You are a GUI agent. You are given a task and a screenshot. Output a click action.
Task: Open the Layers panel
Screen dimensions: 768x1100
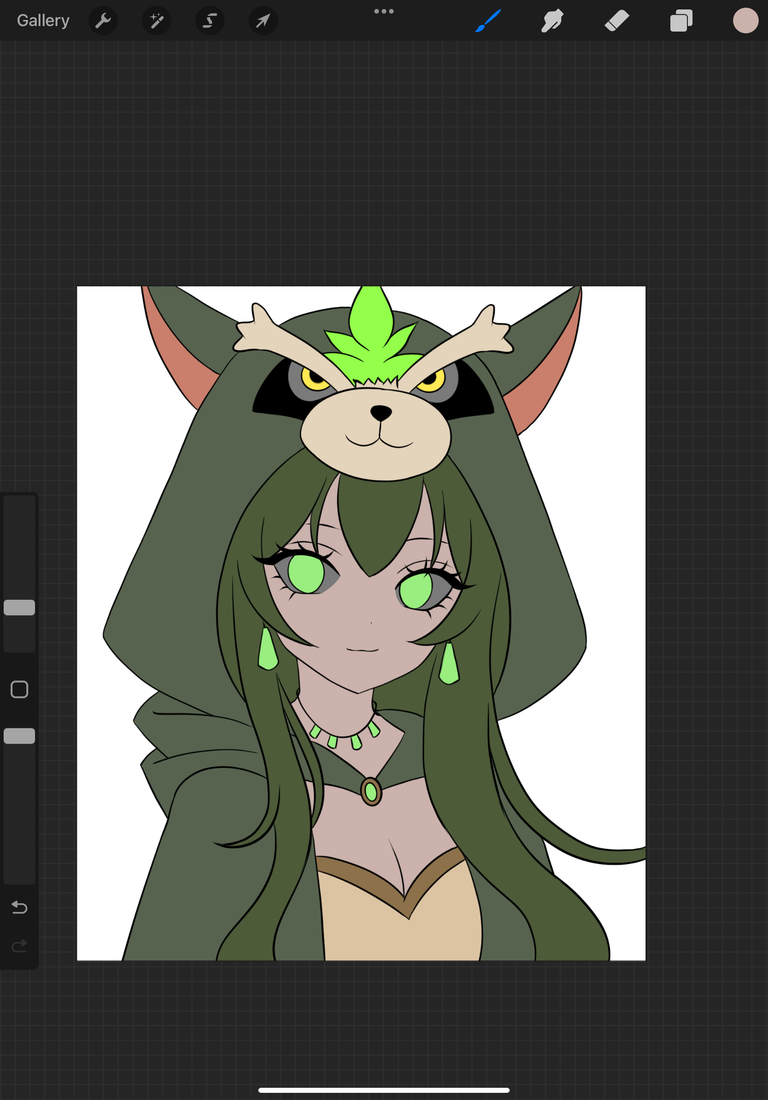[x=681, y=21]
